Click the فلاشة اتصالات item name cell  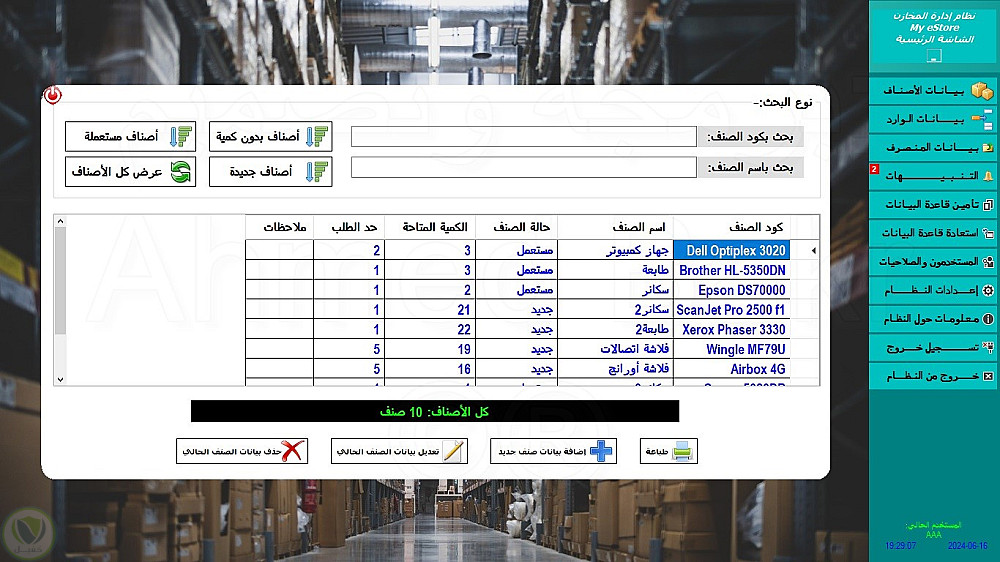click(x=615, y=350)
